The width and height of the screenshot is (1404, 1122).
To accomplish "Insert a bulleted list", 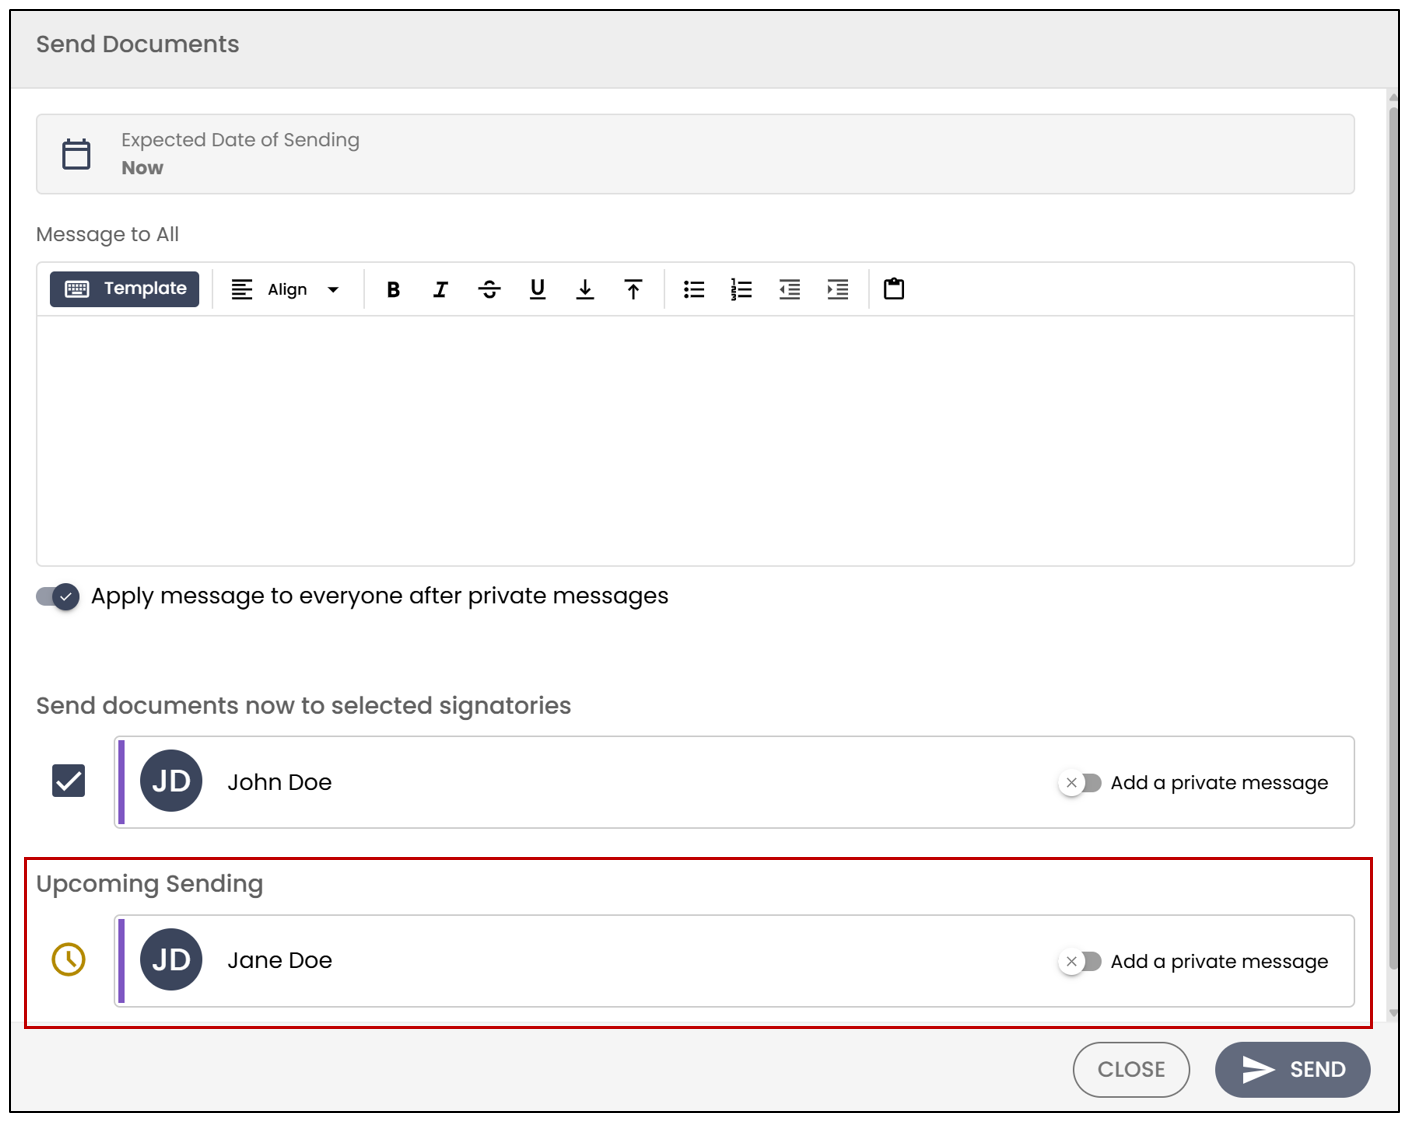I will tap(694, 290).
